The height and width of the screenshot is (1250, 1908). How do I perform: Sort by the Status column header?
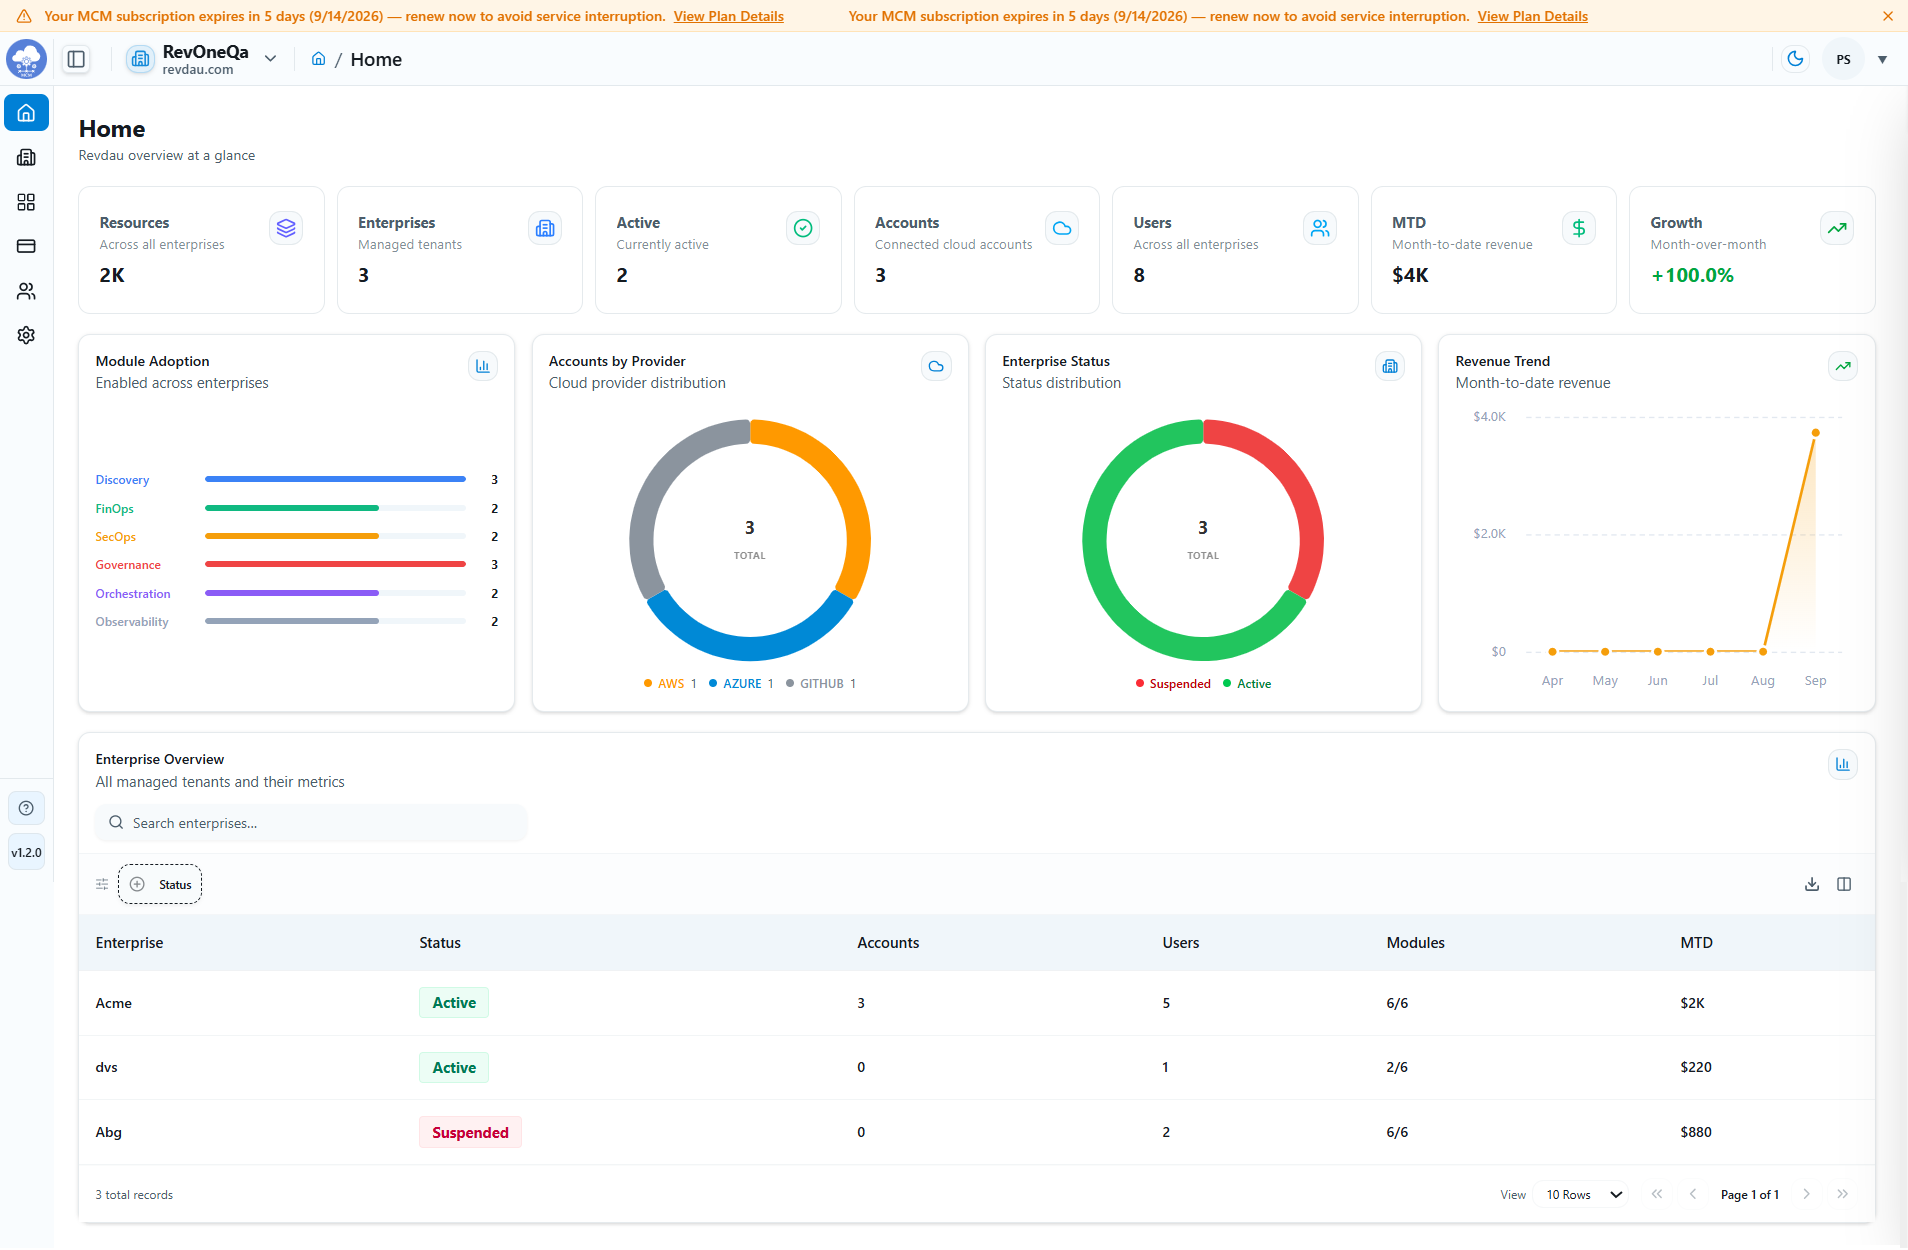tap(440, 943)
